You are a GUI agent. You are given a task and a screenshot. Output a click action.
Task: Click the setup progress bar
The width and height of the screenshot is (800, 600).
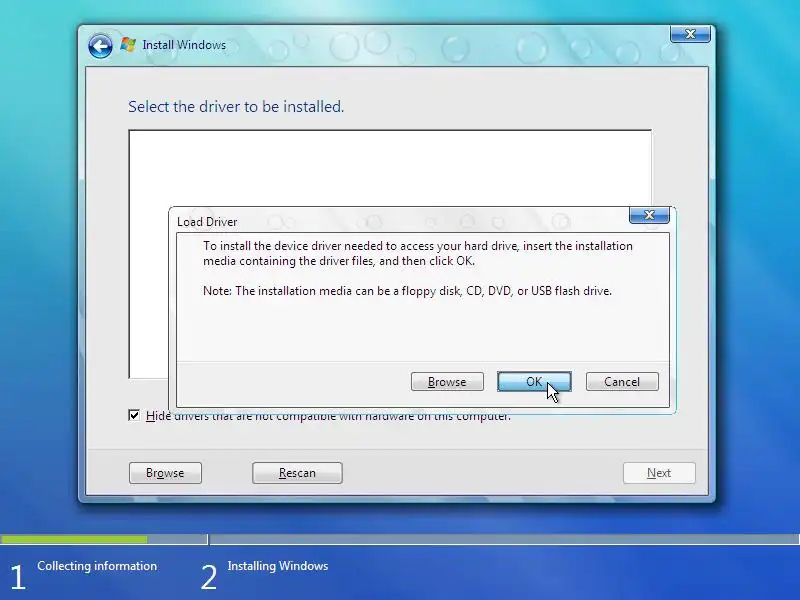point(400,539)
